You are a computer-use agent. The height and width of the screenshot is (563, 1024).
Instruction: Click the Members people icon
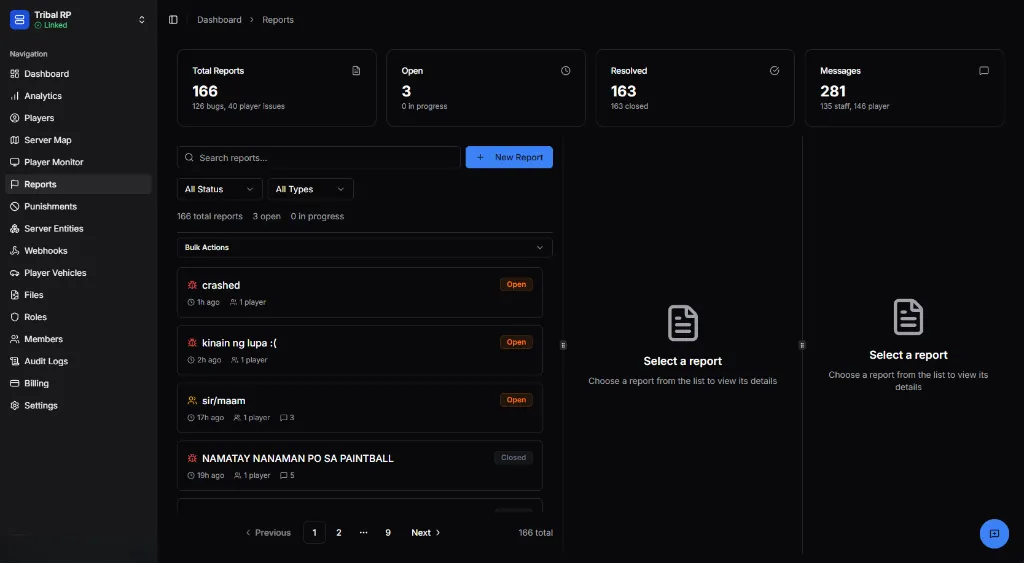(x=14, y=339)
